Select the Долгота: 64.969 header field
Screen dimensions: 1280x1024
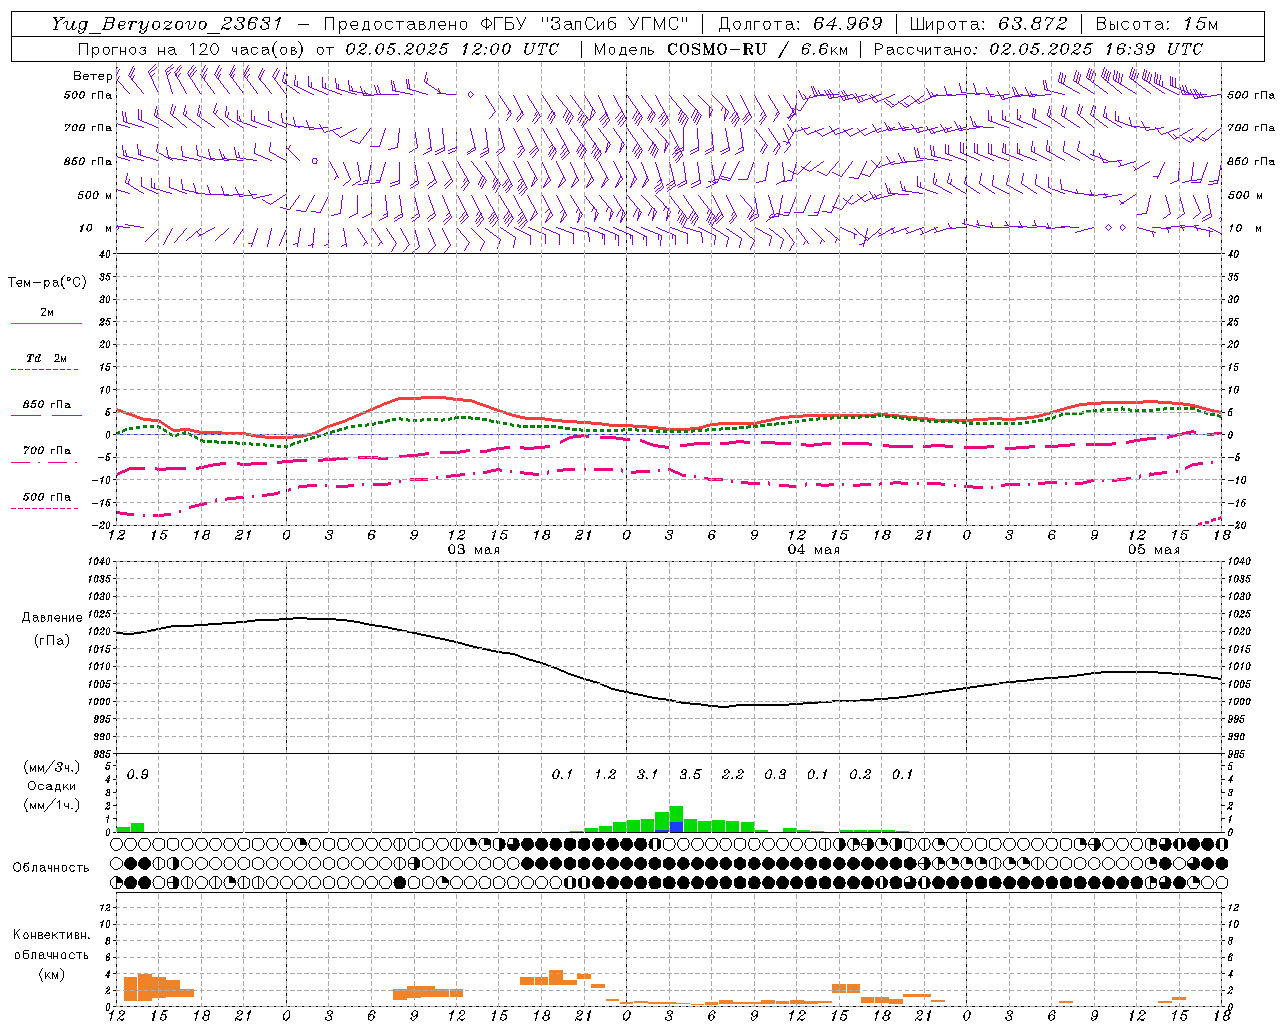800,24
